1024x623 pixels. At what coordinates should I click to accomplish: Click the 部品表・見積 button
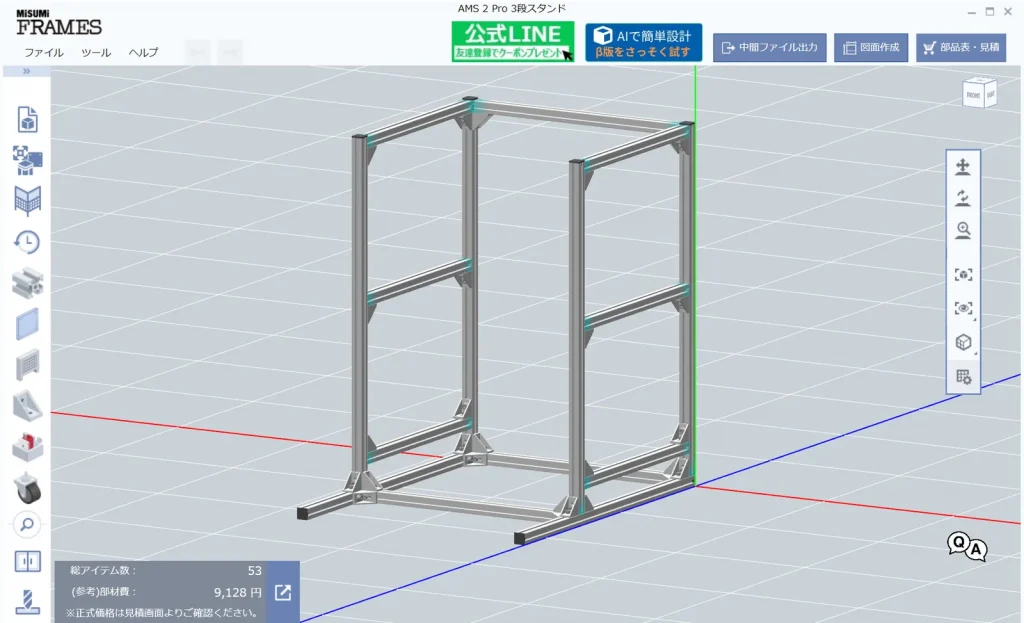tap(960, 47)
